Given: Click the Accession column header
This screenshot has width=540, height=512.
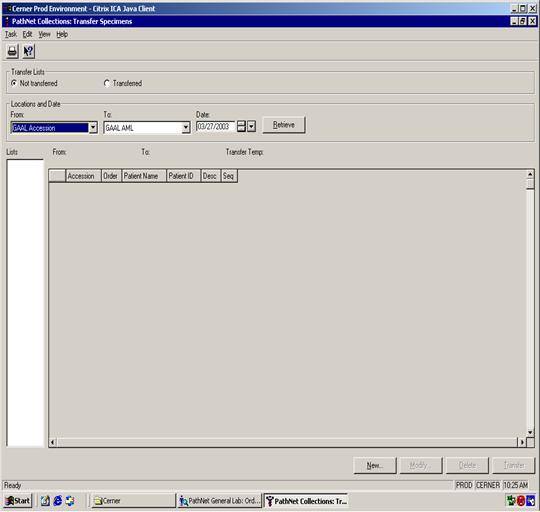Looking at the screenshot, I should click(x=83, y=176).
